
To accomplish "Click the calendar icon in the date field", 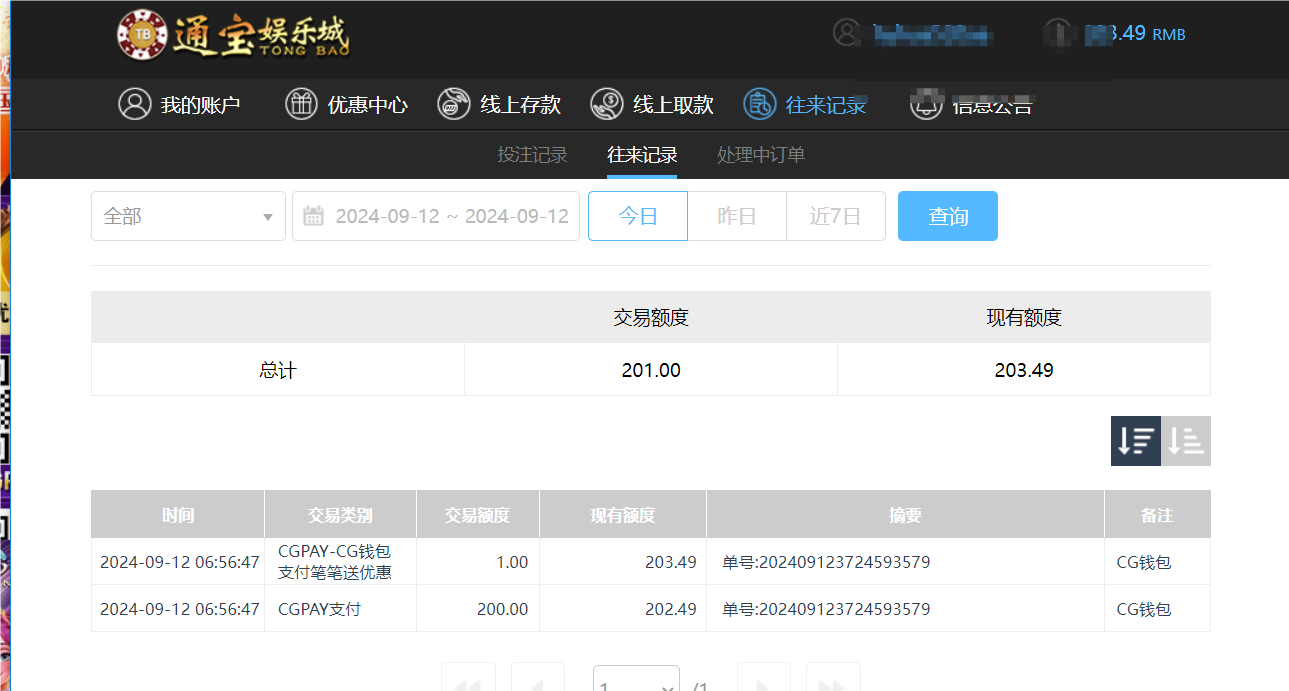I will (315, 216).
